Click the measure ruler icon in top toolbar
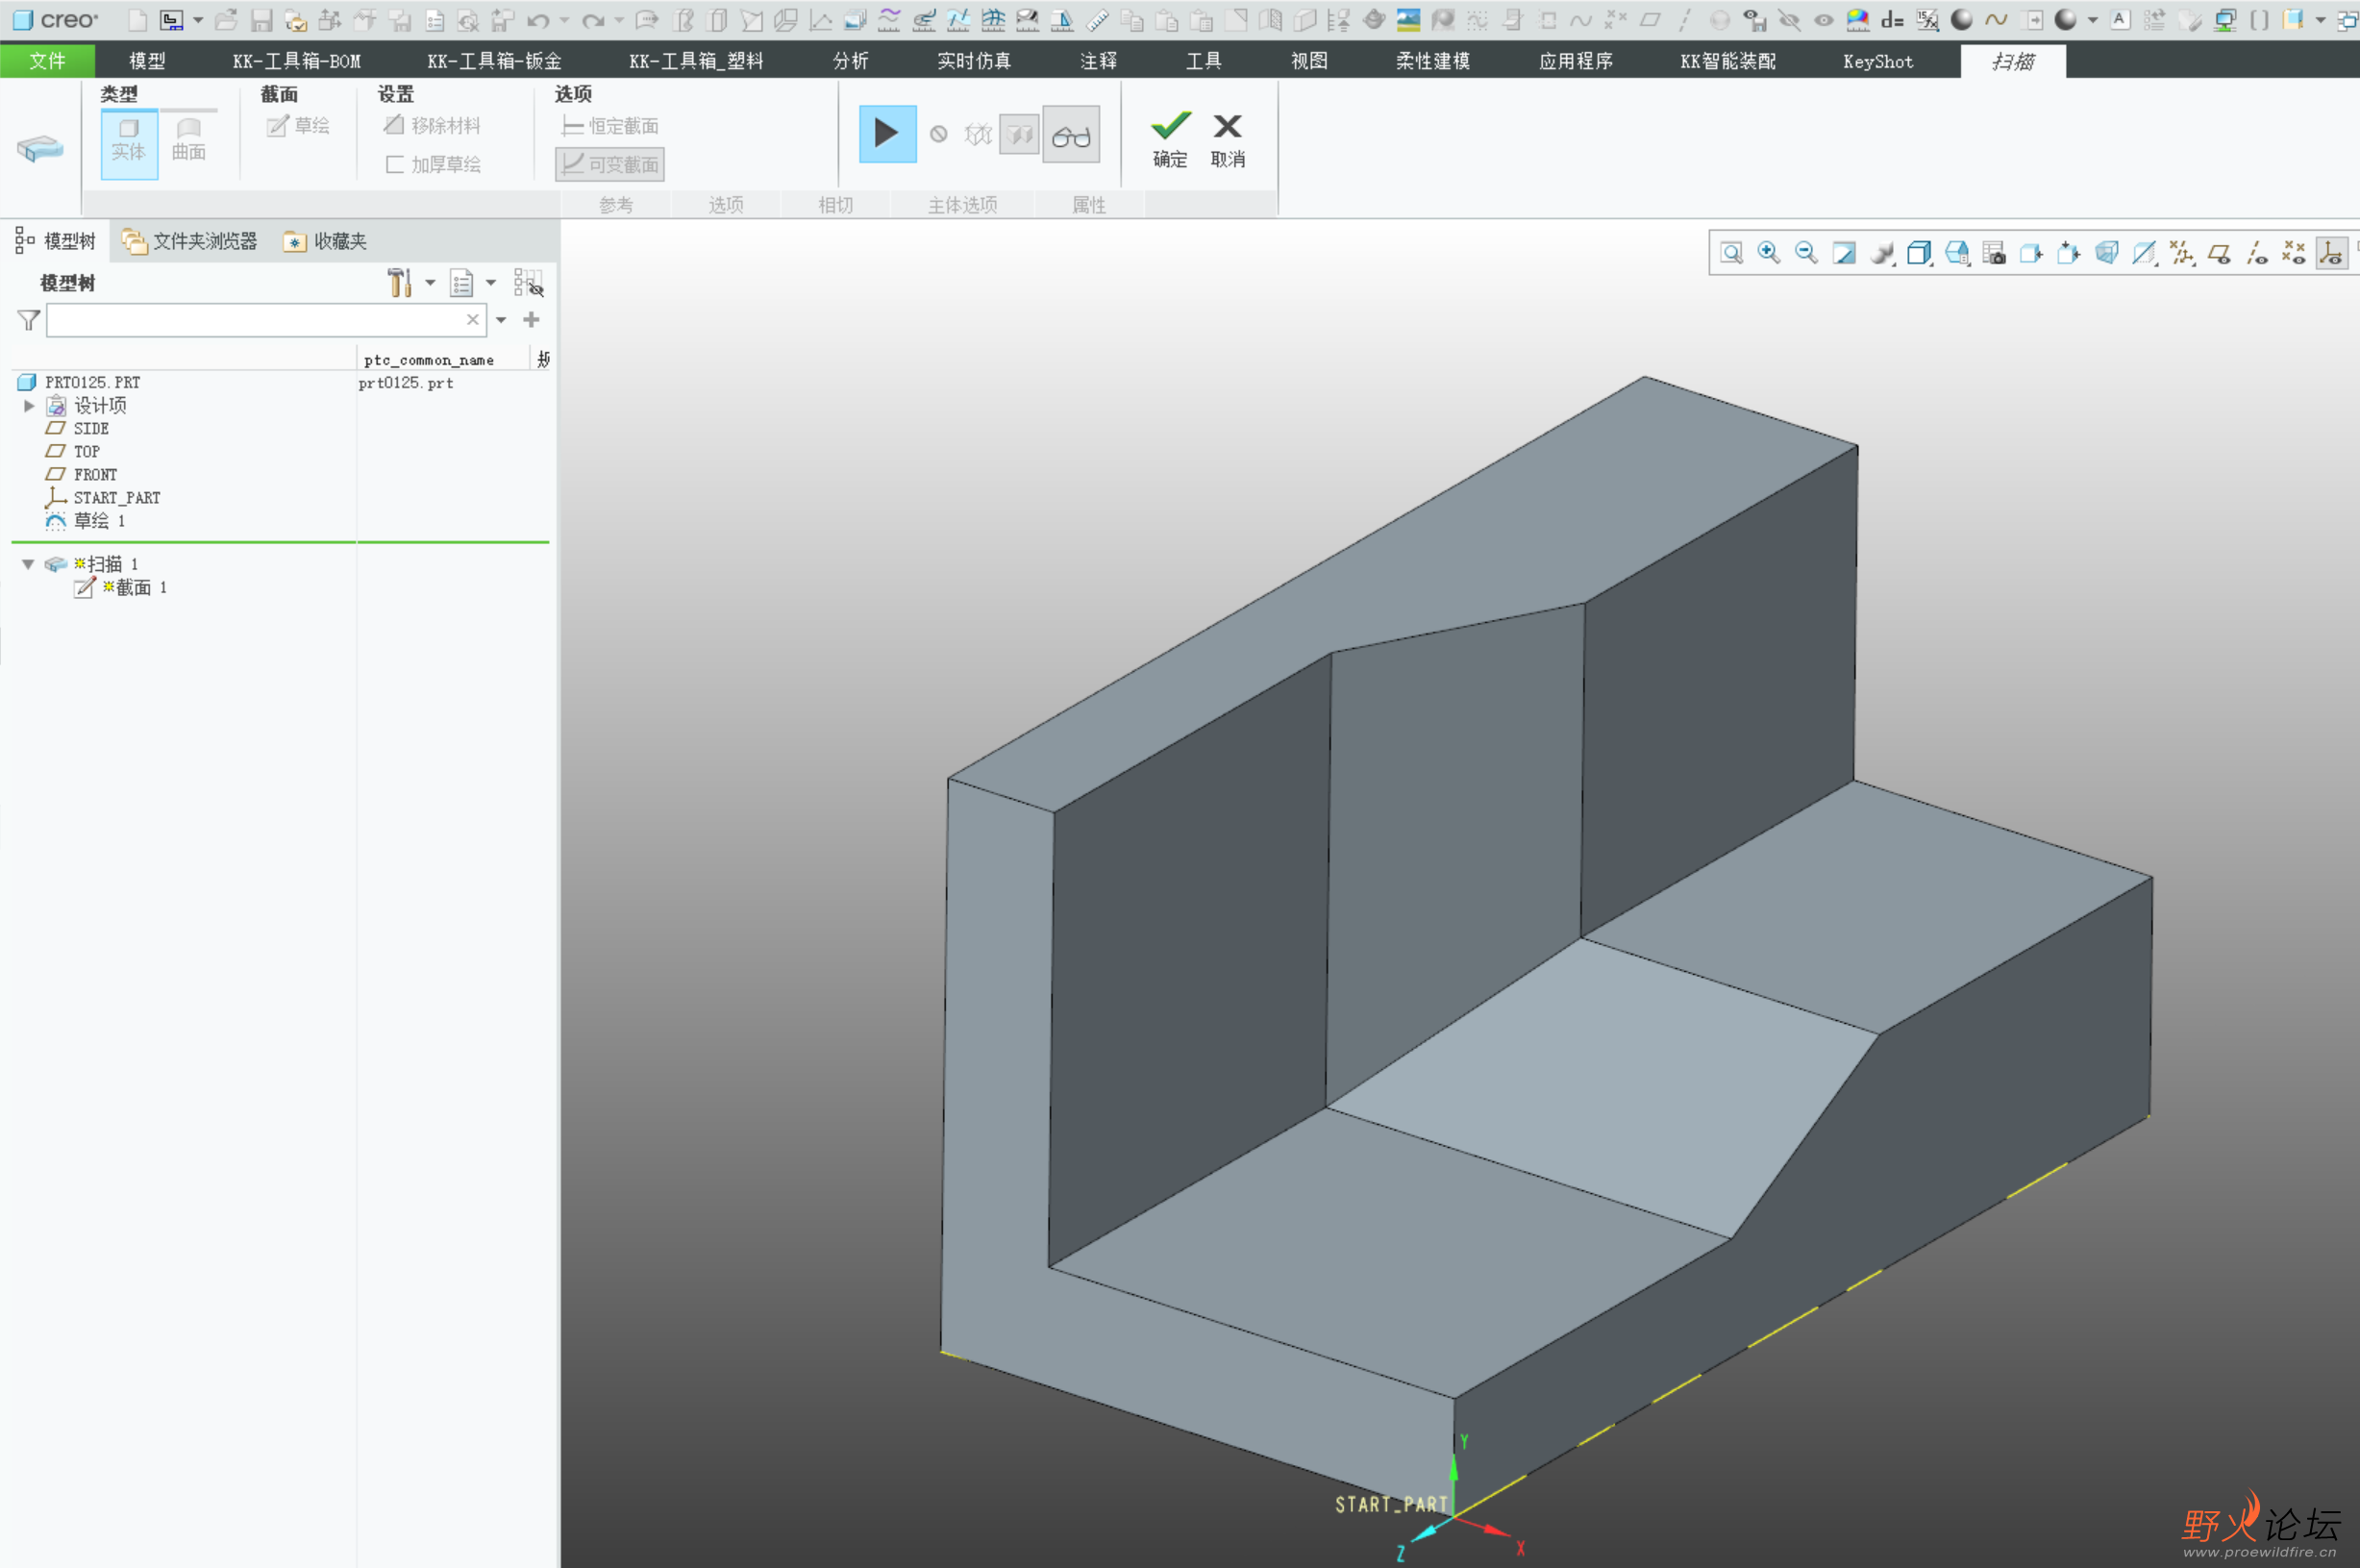This screenshot has width=2360, height=1568. coord(1097,20)
